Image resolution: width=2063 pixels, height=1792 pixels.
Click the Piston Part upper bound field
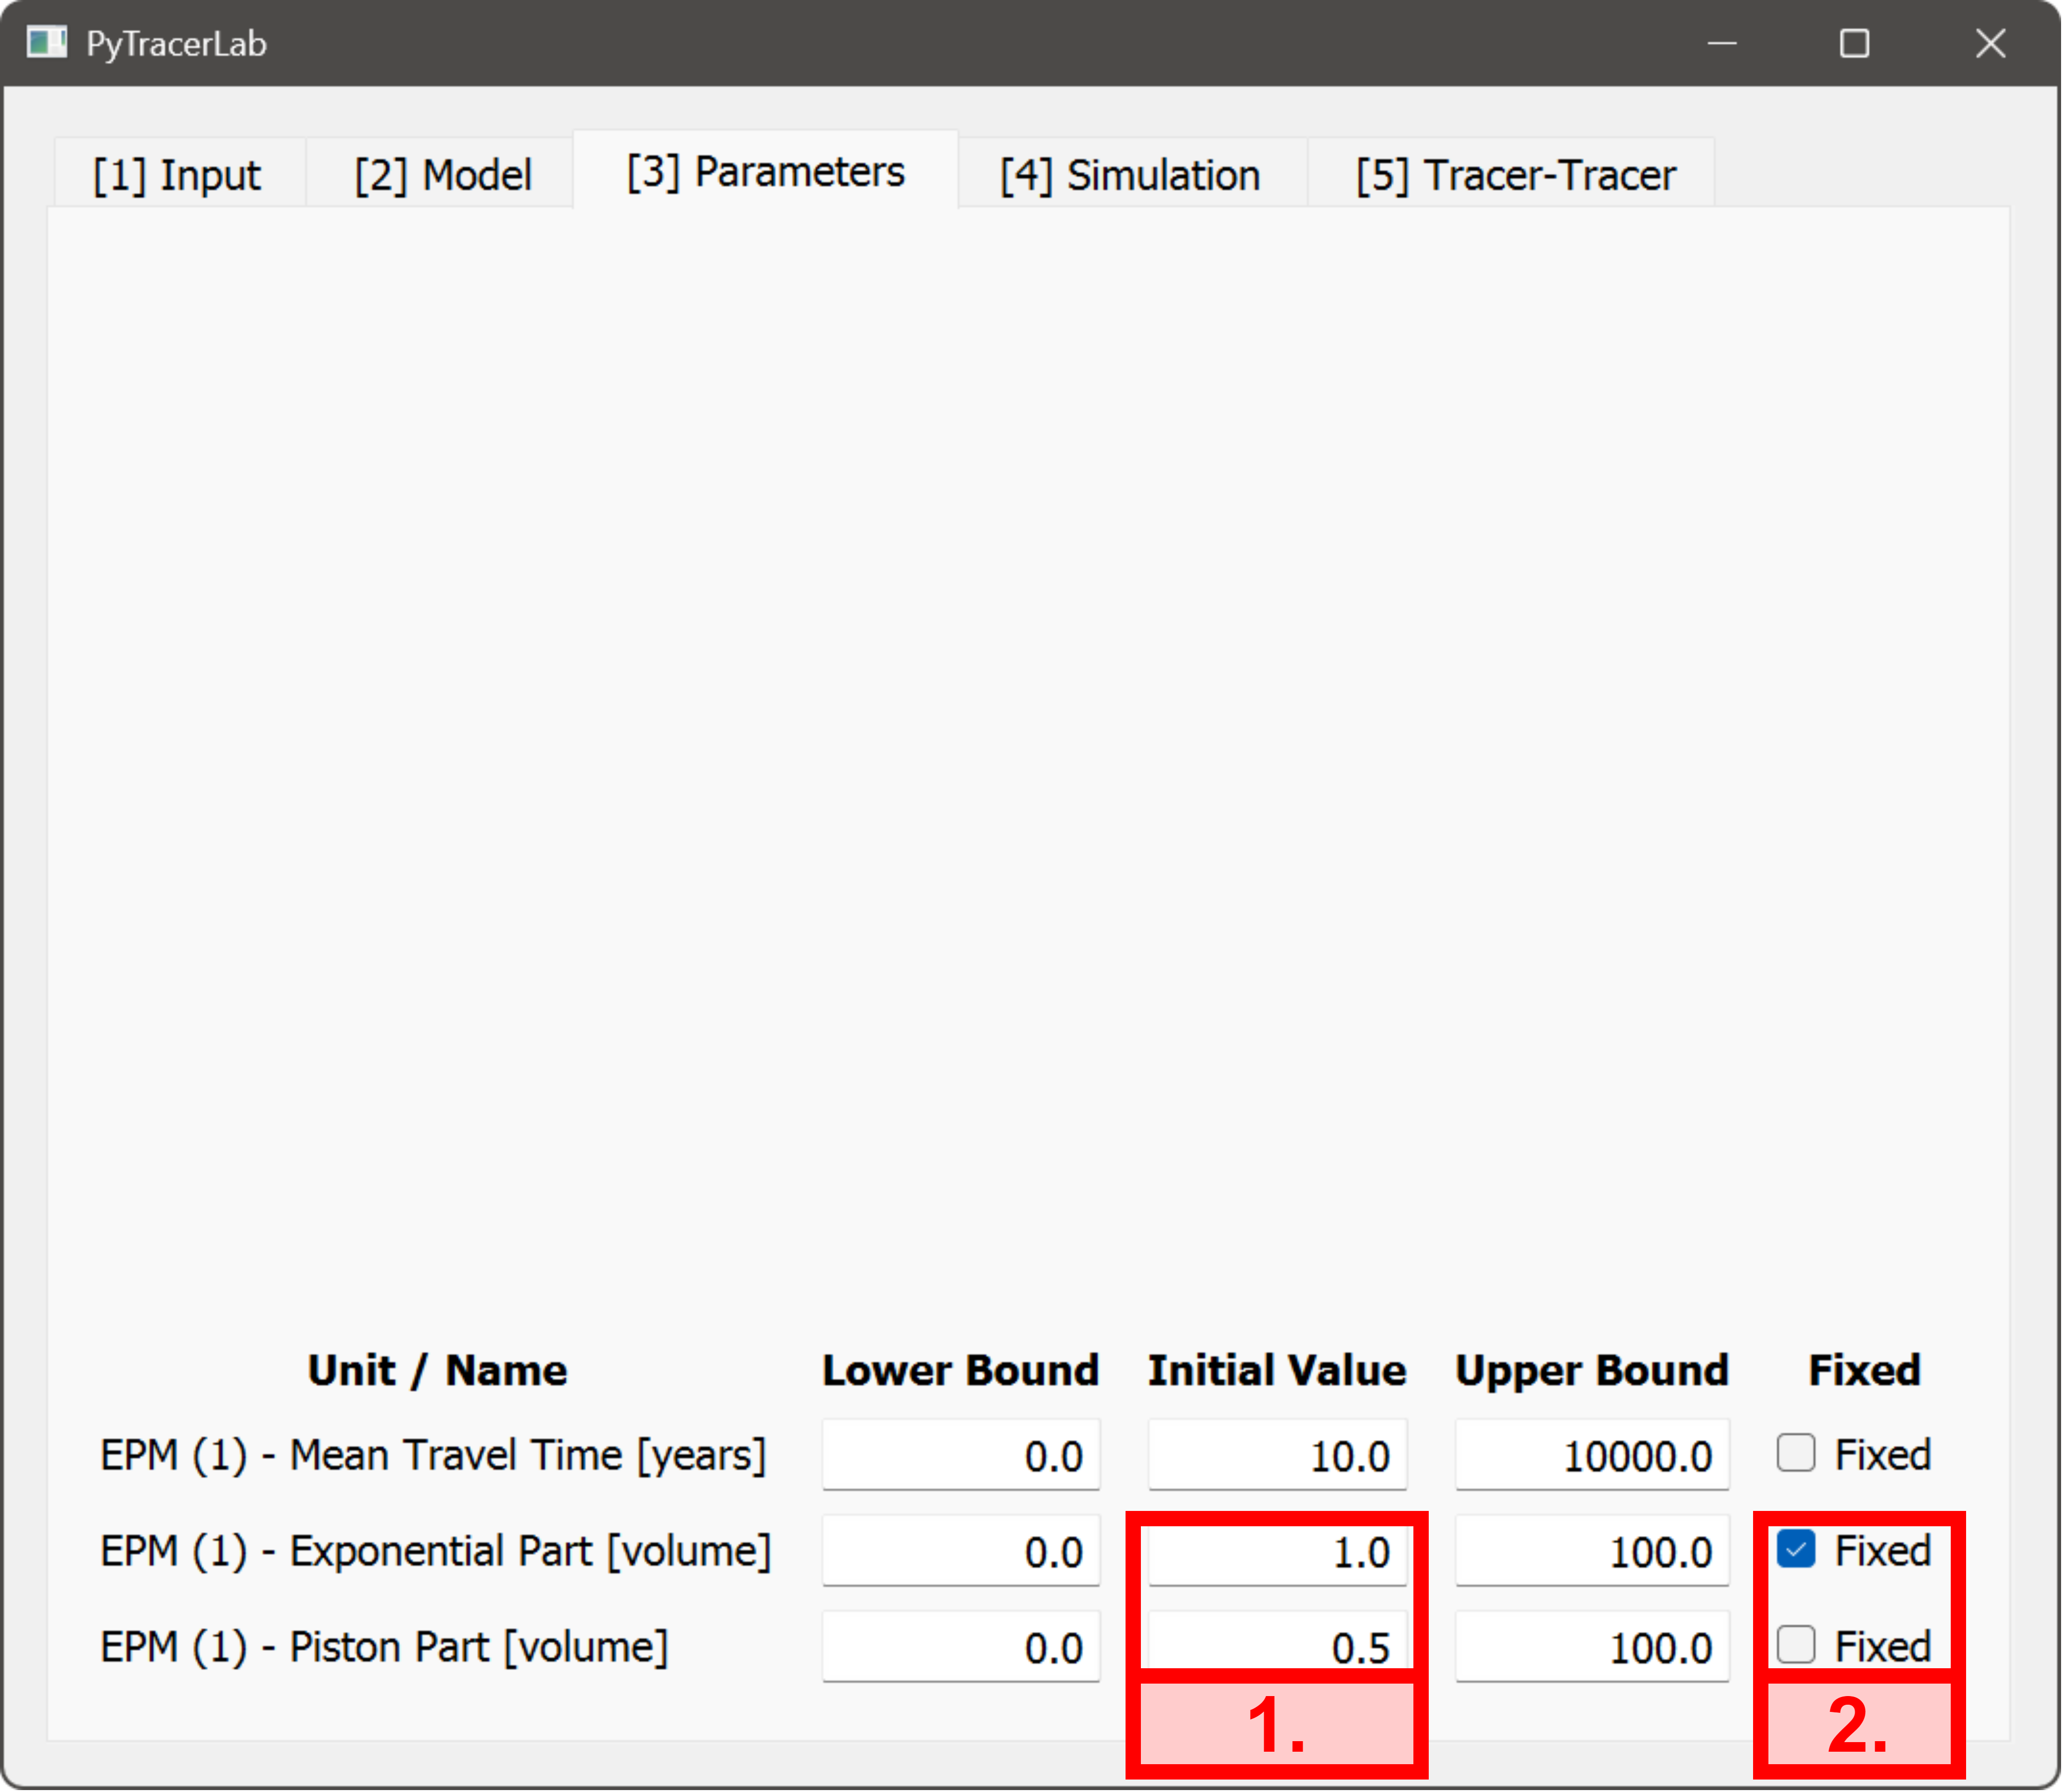(1590, 1646)
